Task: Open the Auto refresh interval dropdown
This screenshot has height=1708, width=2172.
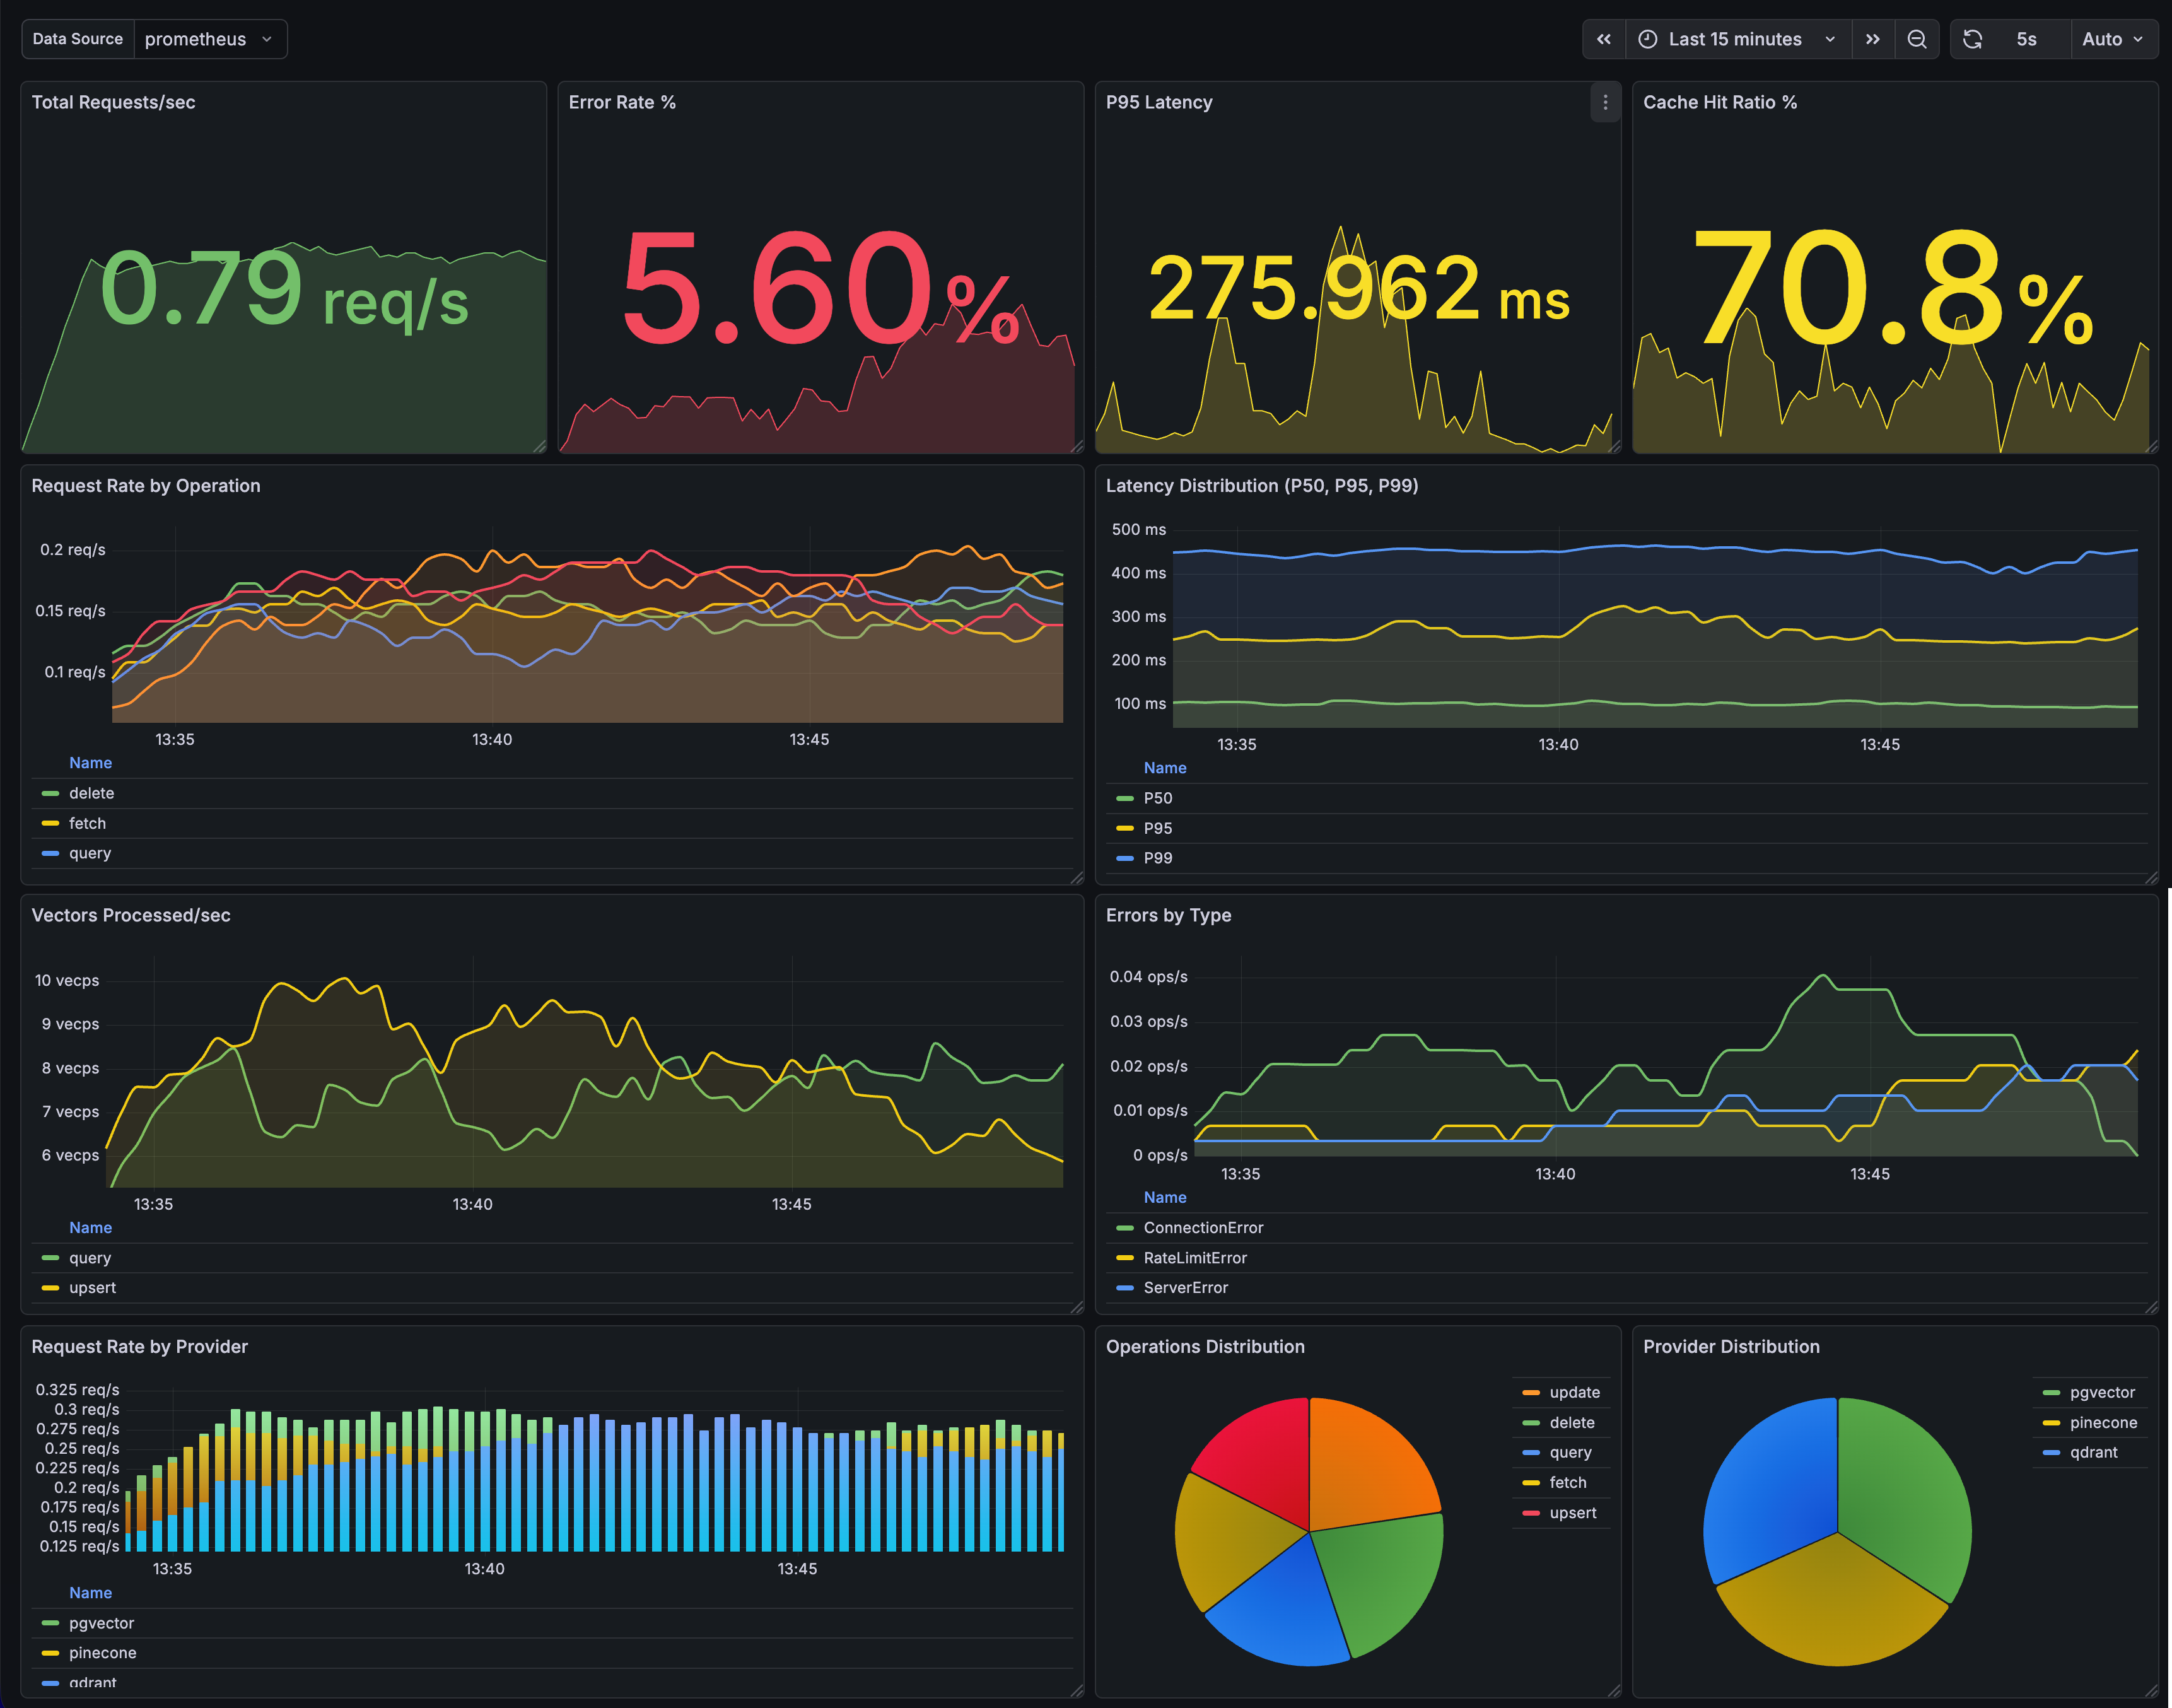Action: [x=2112, y=39]
